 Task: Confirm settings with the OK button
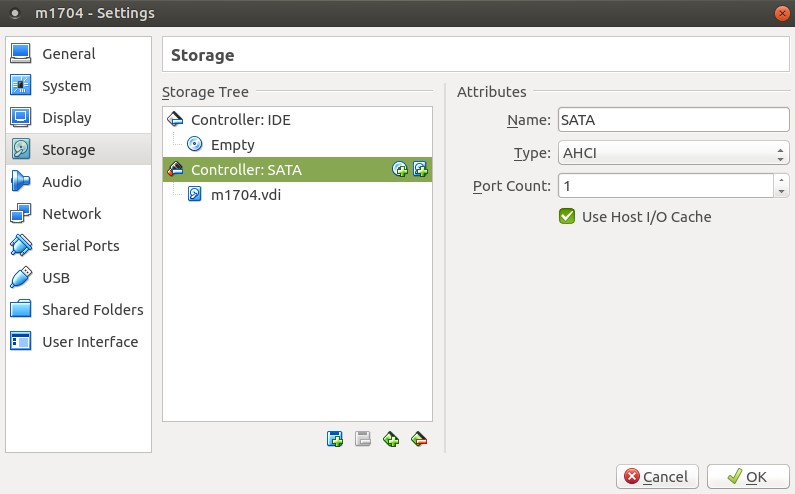point(748,477)
